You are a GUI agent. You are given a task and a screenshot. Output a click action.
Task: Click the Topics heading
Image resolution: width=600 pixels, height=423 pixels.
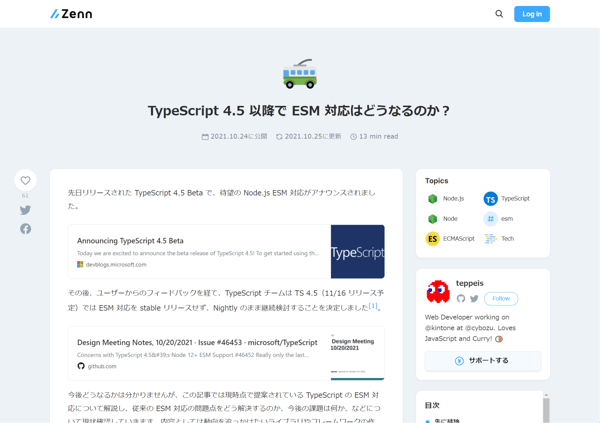437,181
